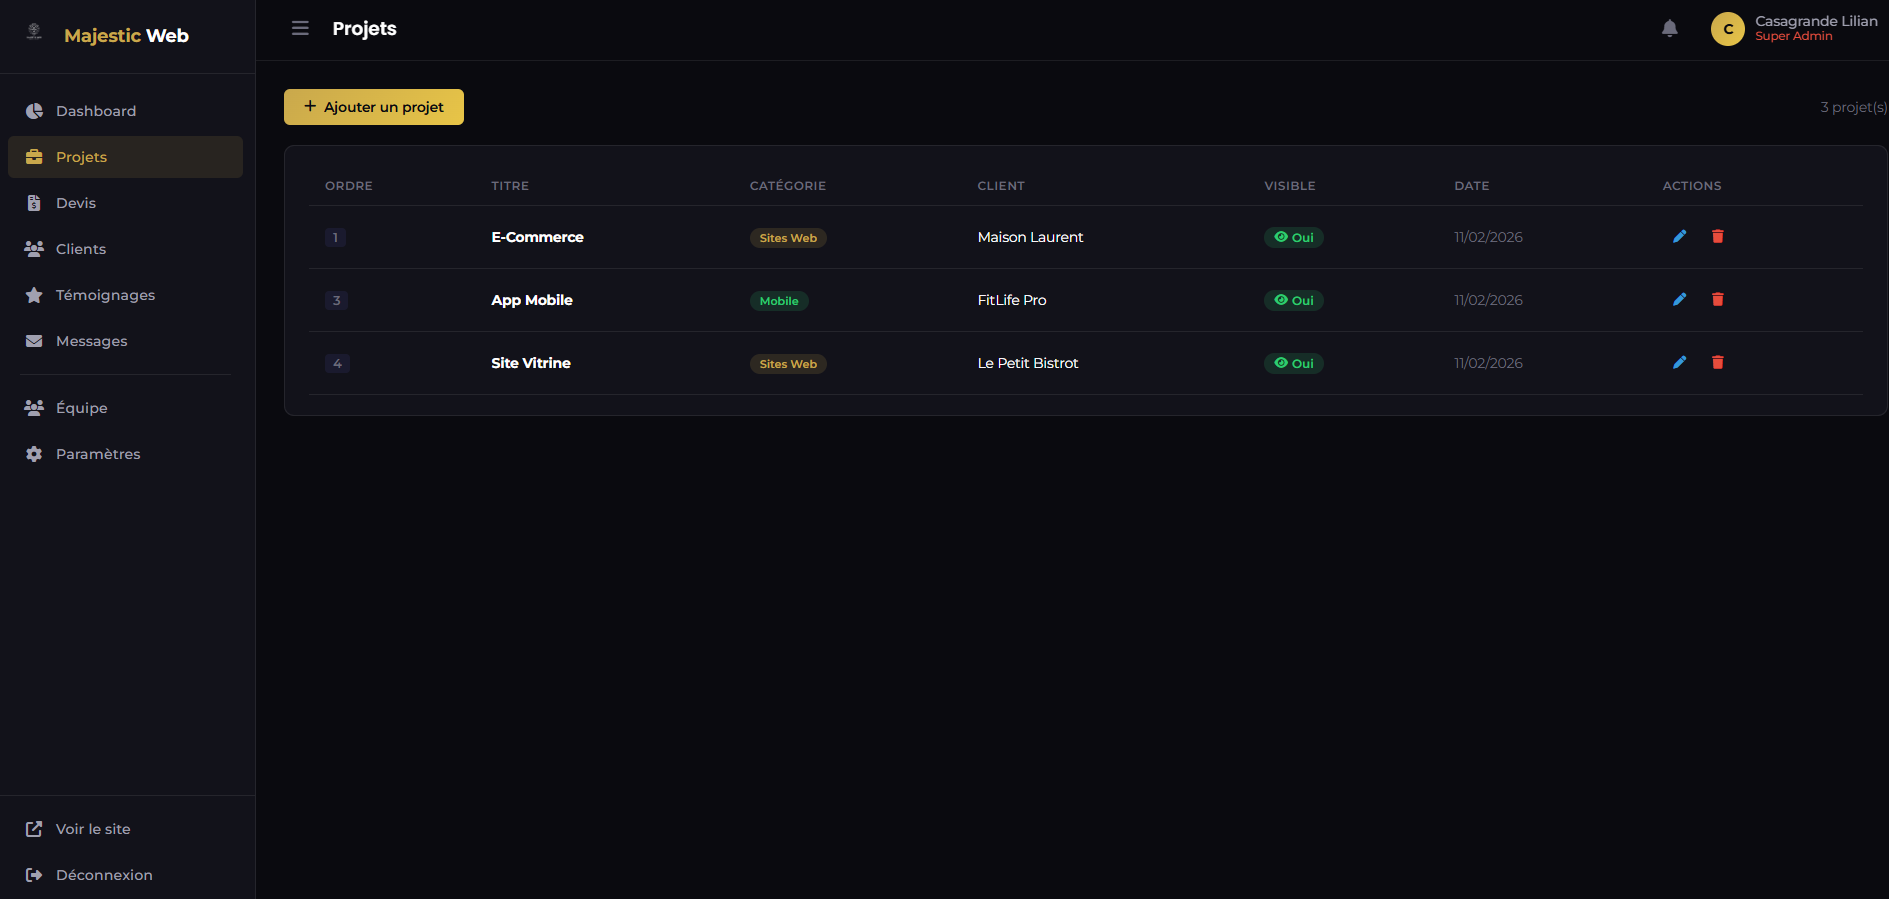Click the notification bell icon

coord(1669,29)
